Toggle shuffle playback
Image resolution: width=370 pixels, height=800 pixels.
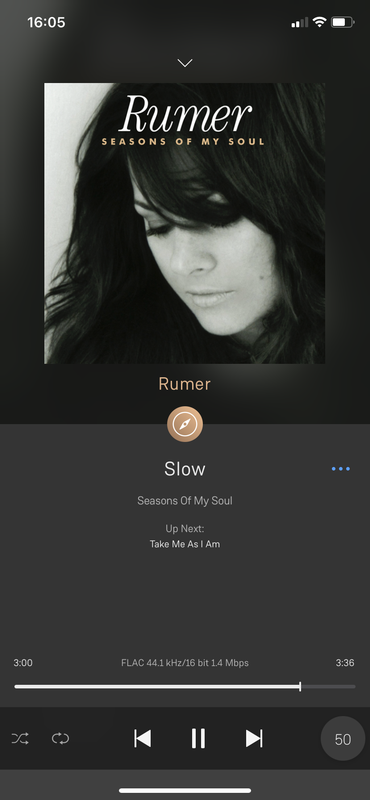(20, 738)
